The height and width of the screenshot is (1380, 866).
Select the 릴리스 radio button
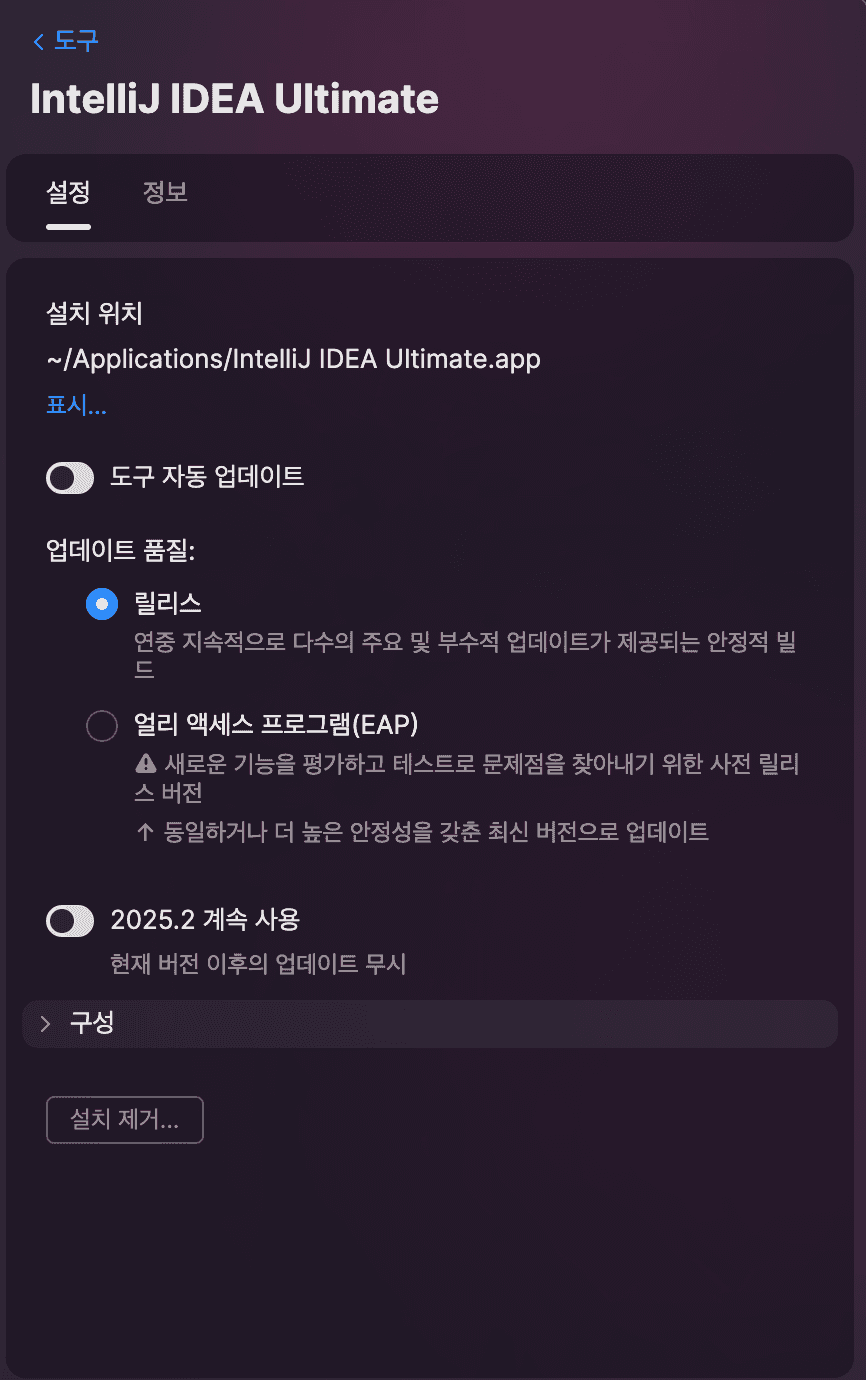(x=102, y=604)
